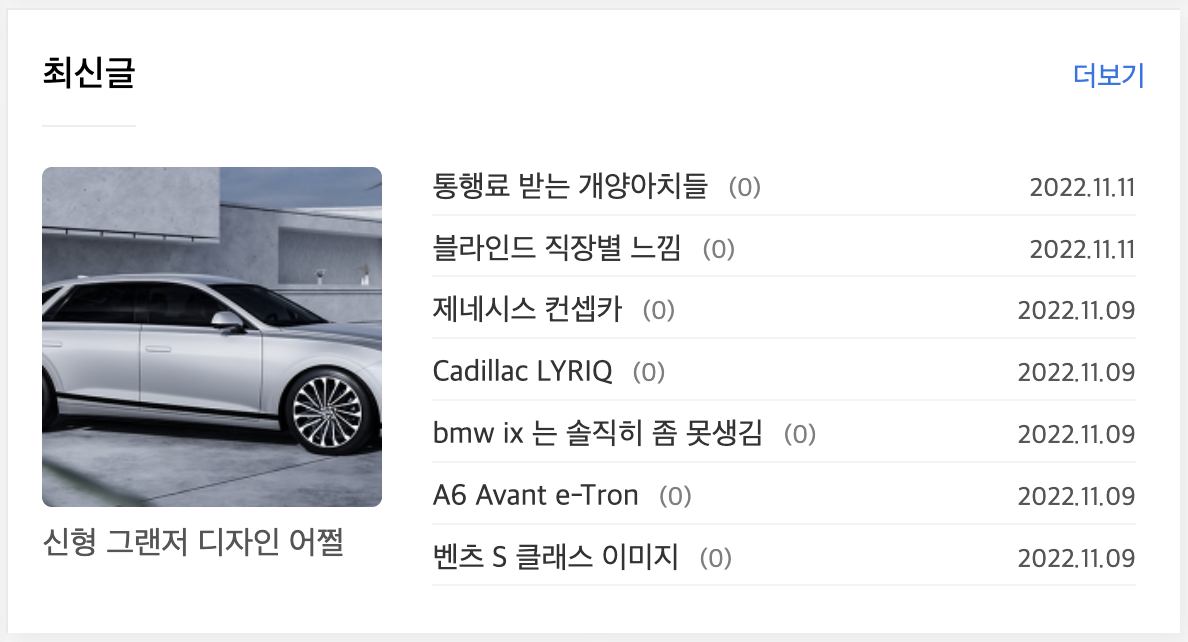The width and height of the screenshot is (1188, 642).
Task: Click the comment count on 벤츠 S 클래스 이미지
Action: [x=714, y=557]
